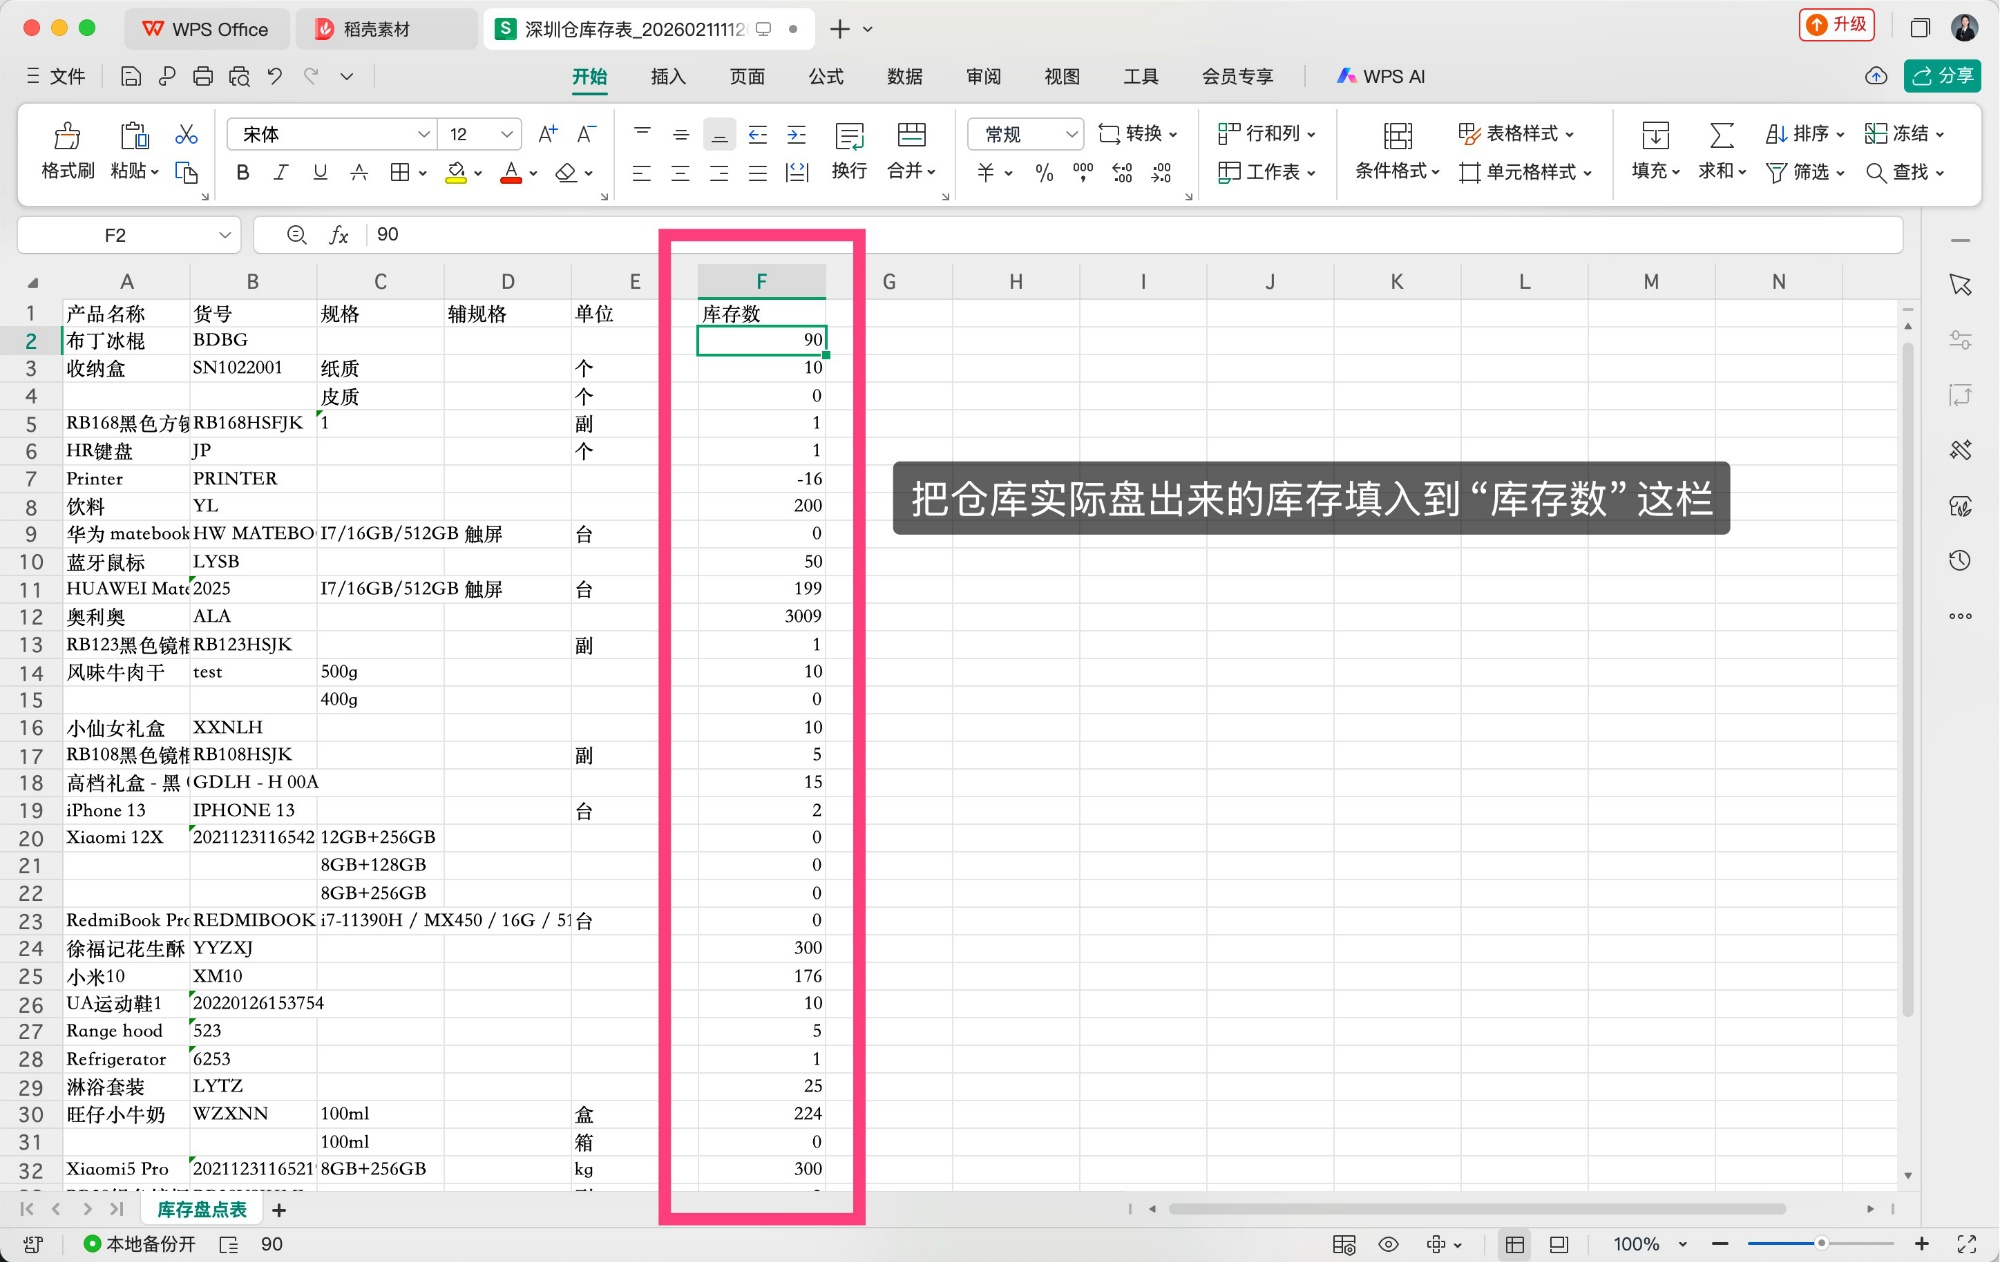The height and width of the screenshot is (1262, 2000).
Task: Toggle italic formatting
Action: tap(280, 172)
